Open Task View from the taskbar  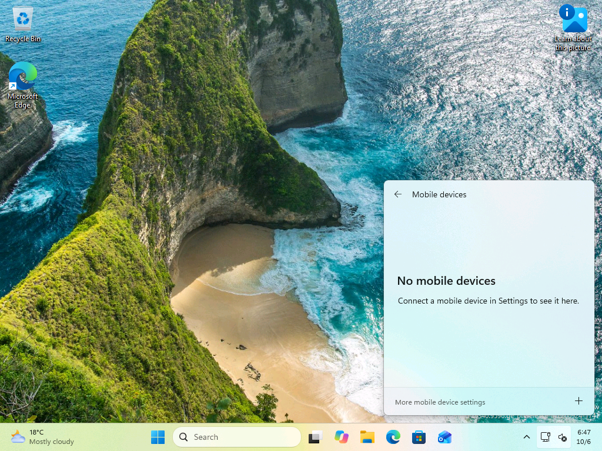pos(315,437)
